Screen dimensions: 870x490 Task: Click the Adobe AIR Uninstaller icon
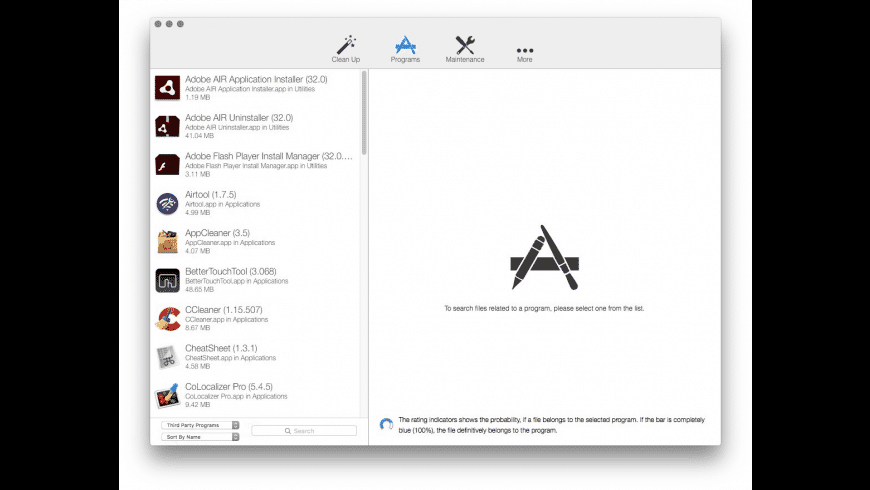tap(167, 126)
